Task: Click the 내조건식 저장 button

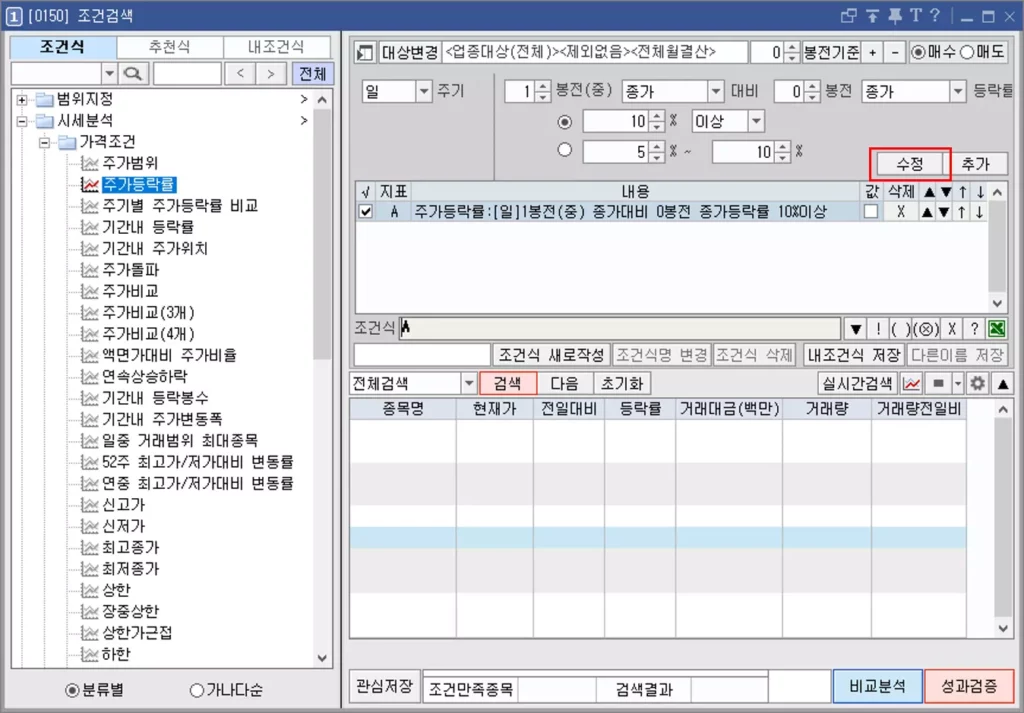Action: click(854, 355)
